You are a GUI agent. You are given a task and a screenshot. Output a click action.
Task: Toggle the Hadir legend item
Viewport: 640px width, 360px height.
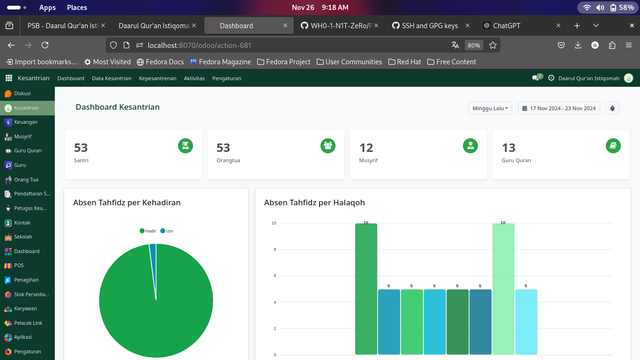148,231
